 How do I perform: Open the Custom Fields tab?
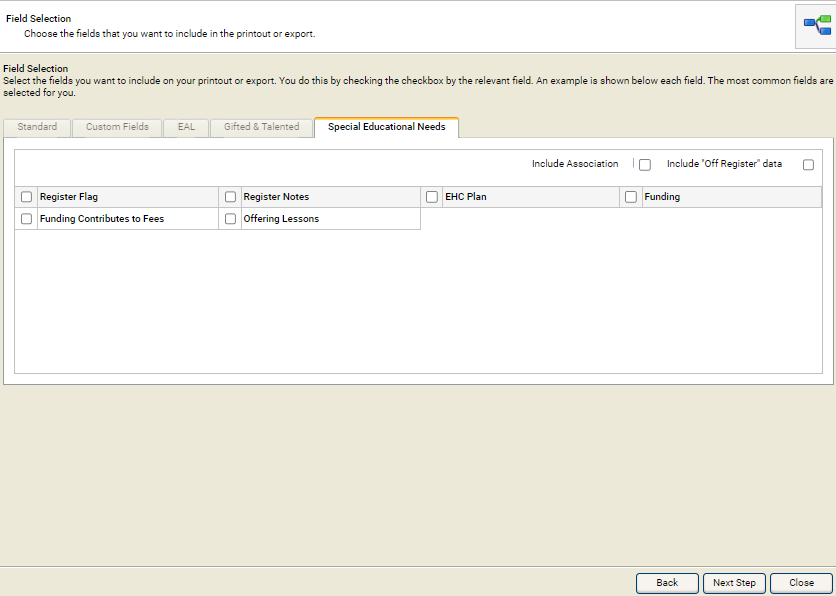(x=117, y=127)
